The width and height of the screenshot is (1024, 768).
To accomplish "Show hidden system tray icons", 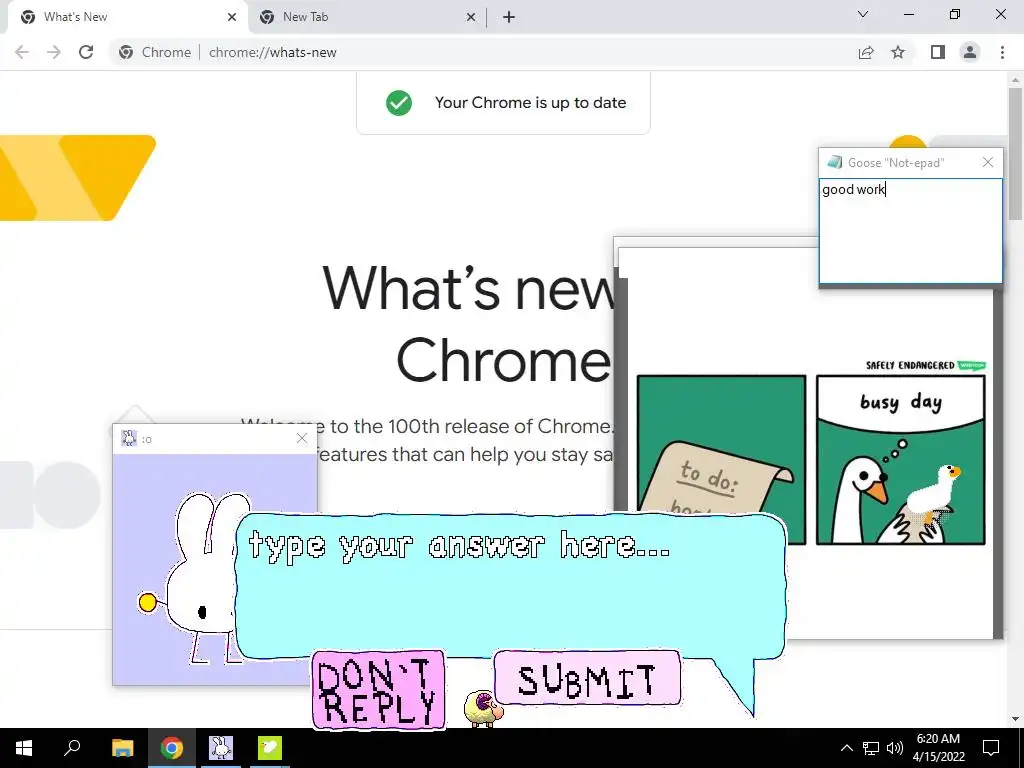I will (x=846, y=748).
